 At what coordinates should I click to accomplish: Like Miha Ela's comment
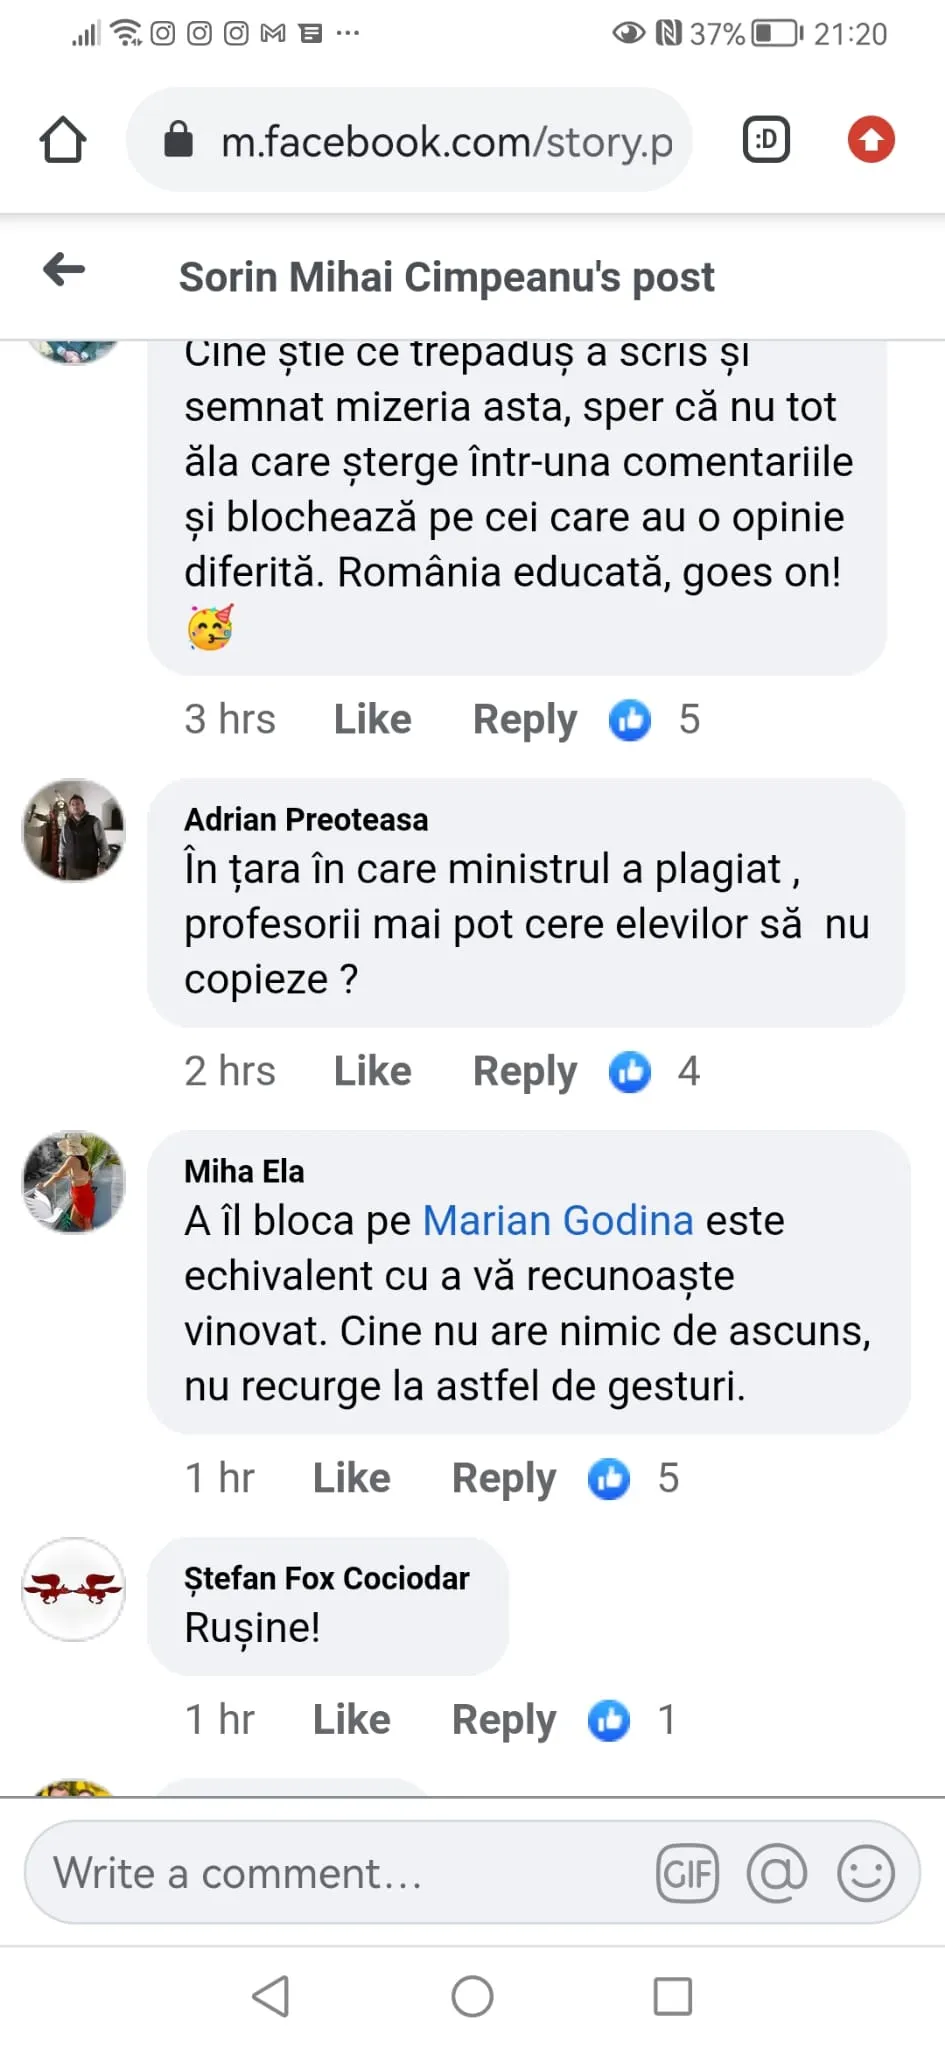pyautogui.click(x=351, y=1478)
